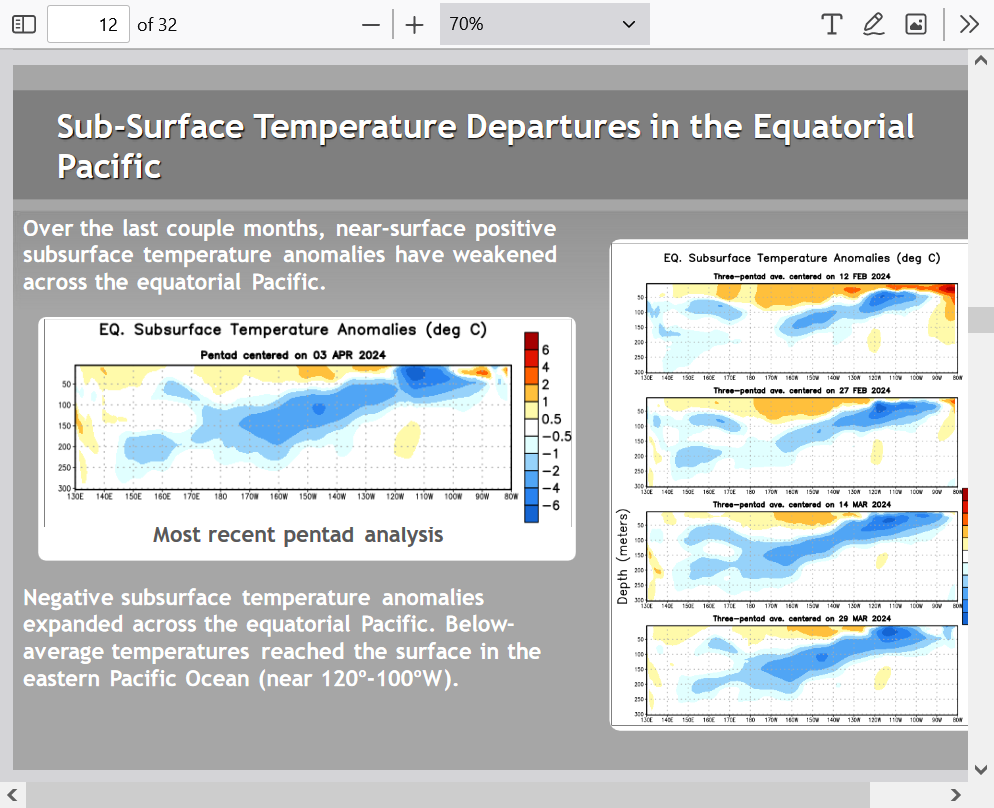The width and height of the screenshot is (994, 808).
Task: Zoom out with the minus button
Action: (371, 25)
